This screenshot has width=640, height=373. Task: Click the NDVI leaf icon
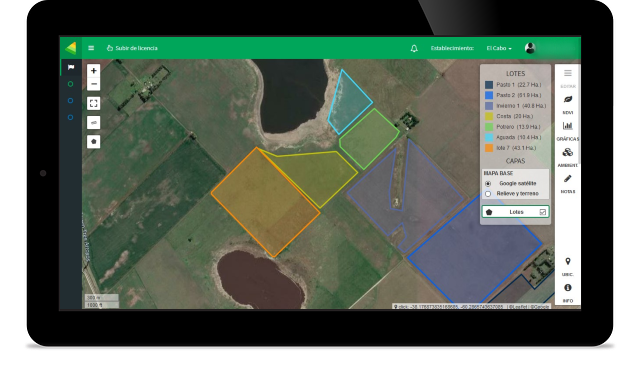(567, 100)
